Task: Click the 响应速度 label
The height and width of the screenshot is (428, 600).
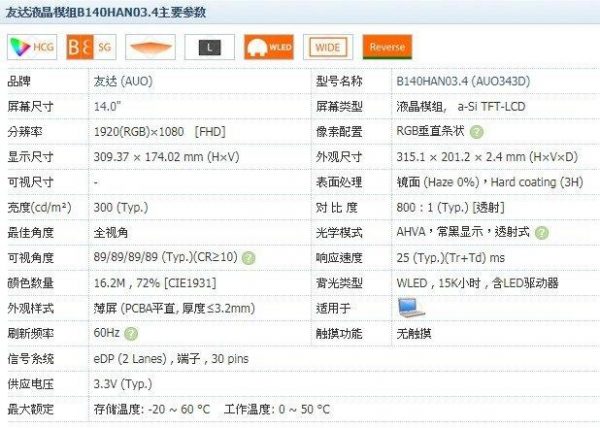Action: 339,258
